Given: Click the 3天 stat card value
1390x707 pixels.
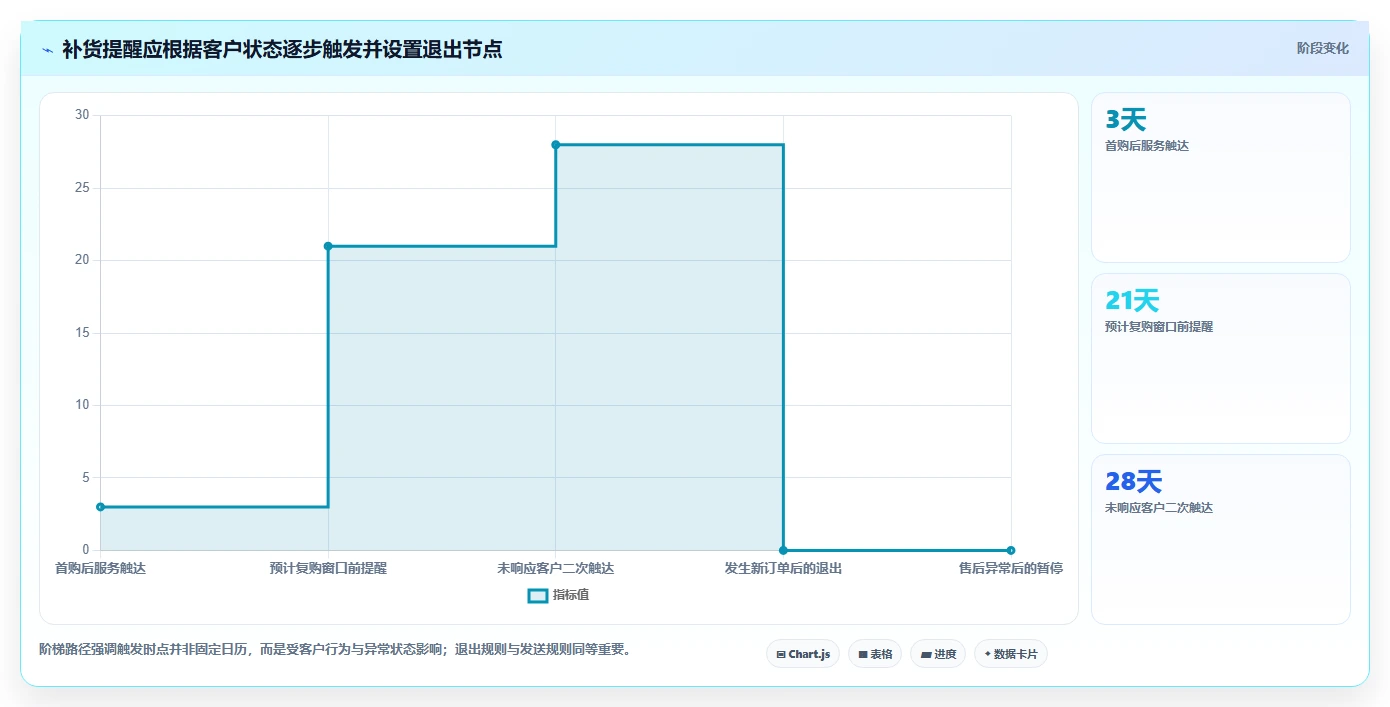Looking at the screenshot, I should click(1126, 120).
